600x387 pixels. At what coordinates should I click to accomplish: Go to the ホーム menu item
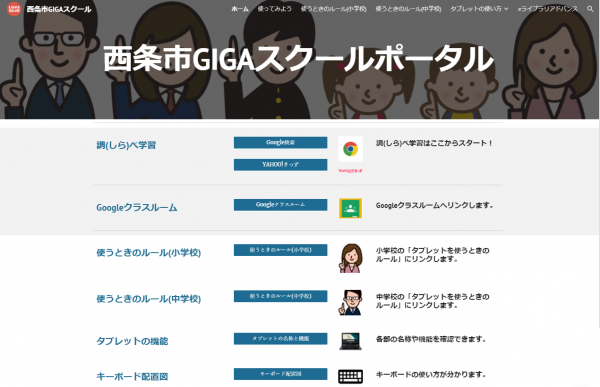click(240, 9)
